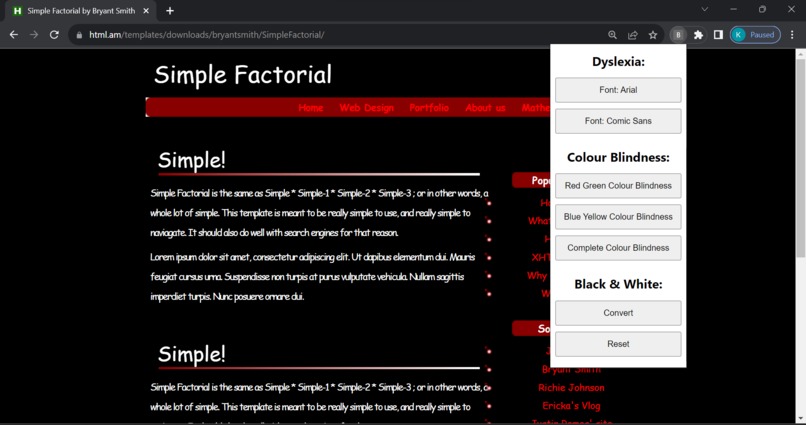Enable Complete Colour Blindness filter
The width and height of the screenshot is (806, 425).
[x=618, y=248]
